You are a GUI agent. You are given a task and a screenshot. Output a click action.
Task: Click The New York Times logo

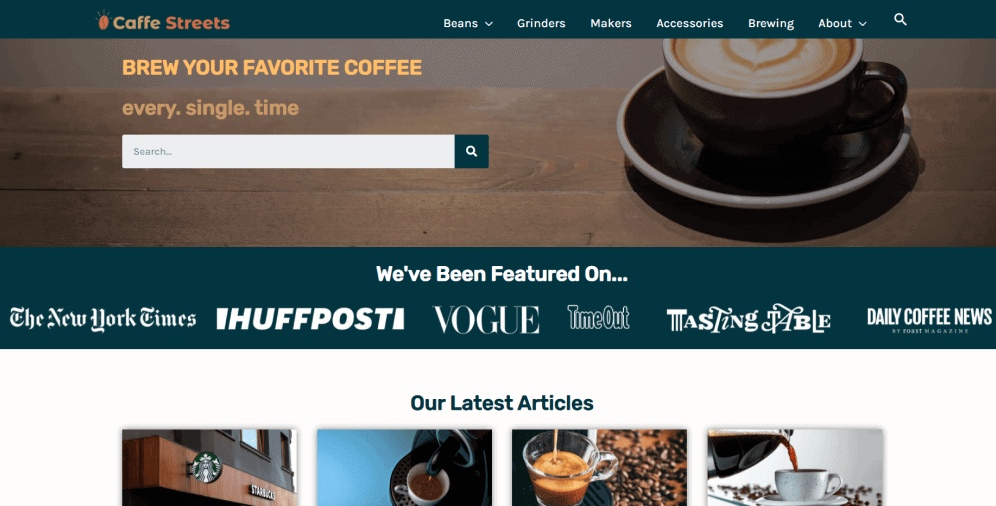[x=103, y=319]
